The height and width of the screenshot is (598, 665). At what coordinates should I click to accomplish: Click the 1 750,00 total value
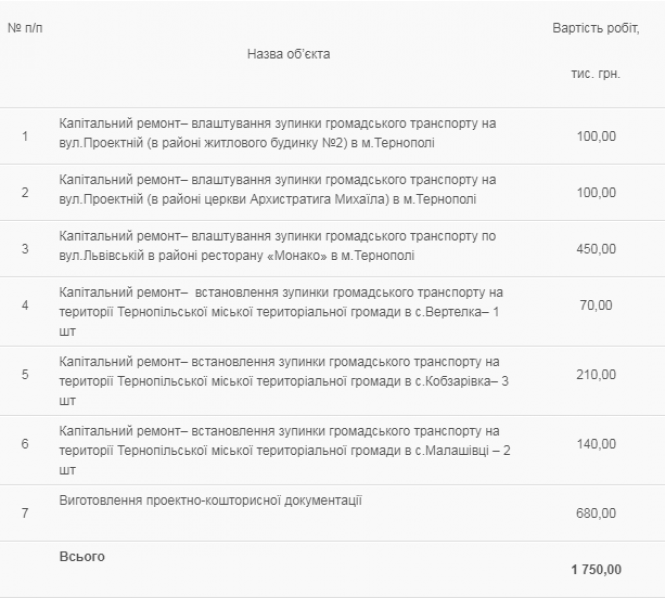(x=595, y=569)
